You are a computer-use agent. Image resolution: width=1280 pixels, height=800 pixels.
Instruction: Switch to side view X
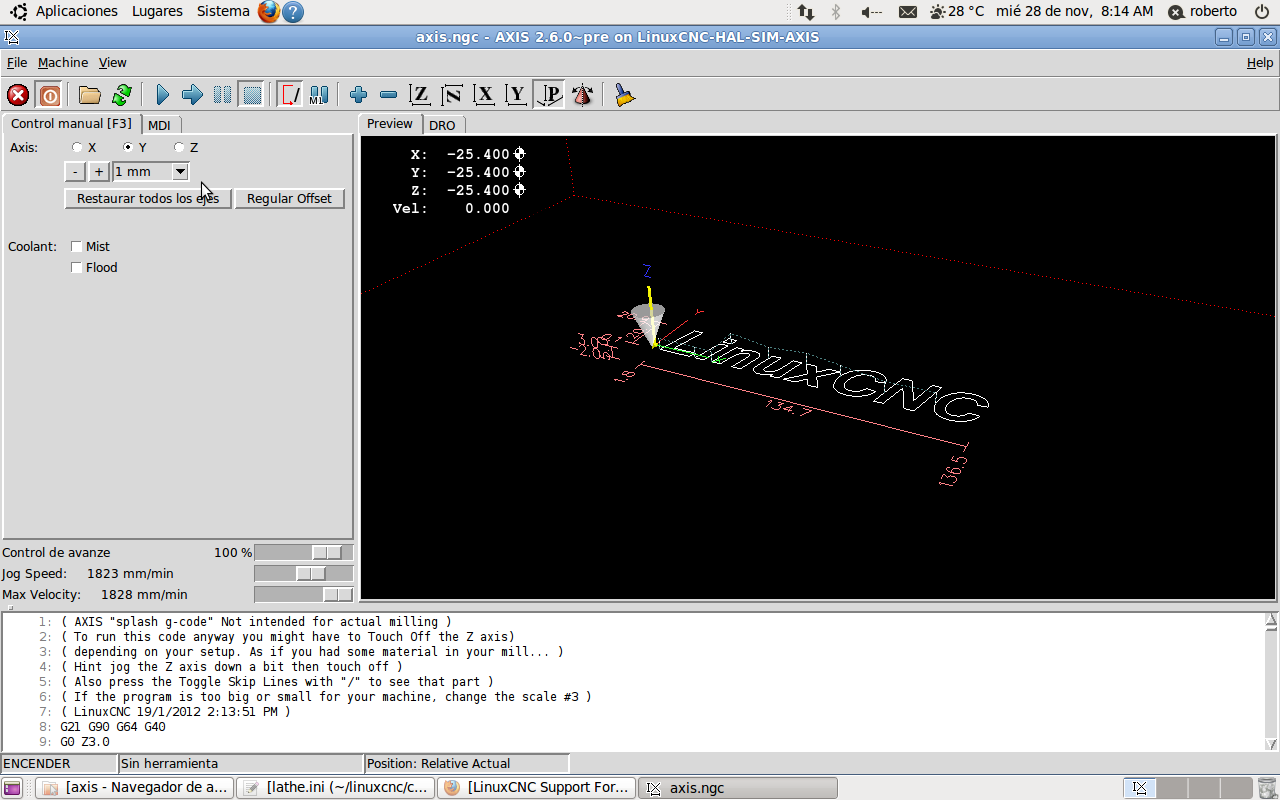(484, 95)
